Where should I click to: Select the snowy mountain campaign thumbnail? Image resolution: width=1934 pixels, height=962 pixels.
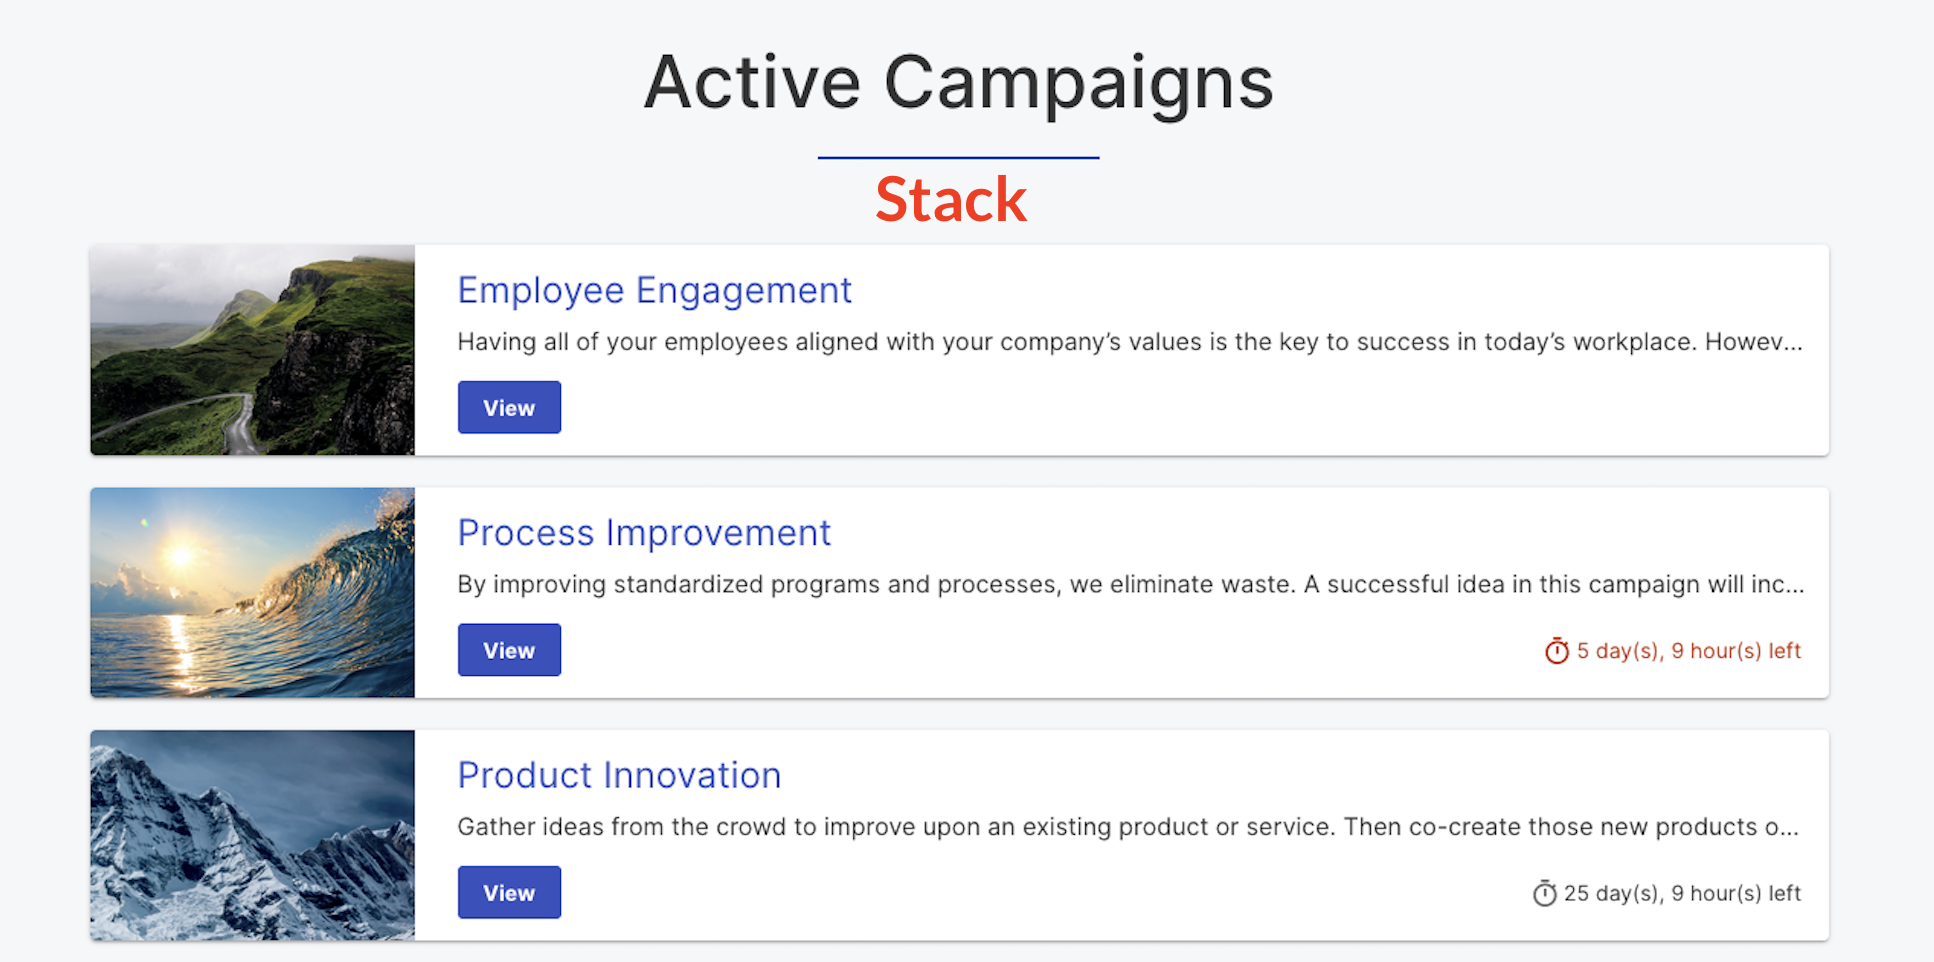[x=252, y=835]
